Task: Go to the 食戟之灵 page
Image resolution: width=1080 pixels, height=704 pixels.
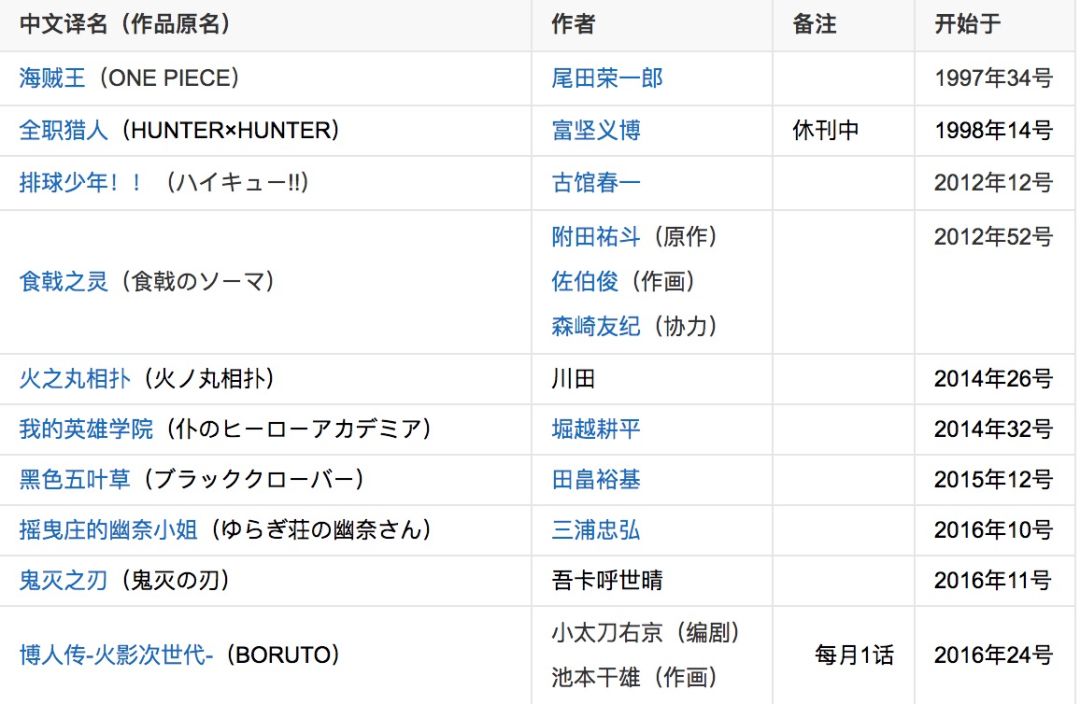Action: coord(63,282)
